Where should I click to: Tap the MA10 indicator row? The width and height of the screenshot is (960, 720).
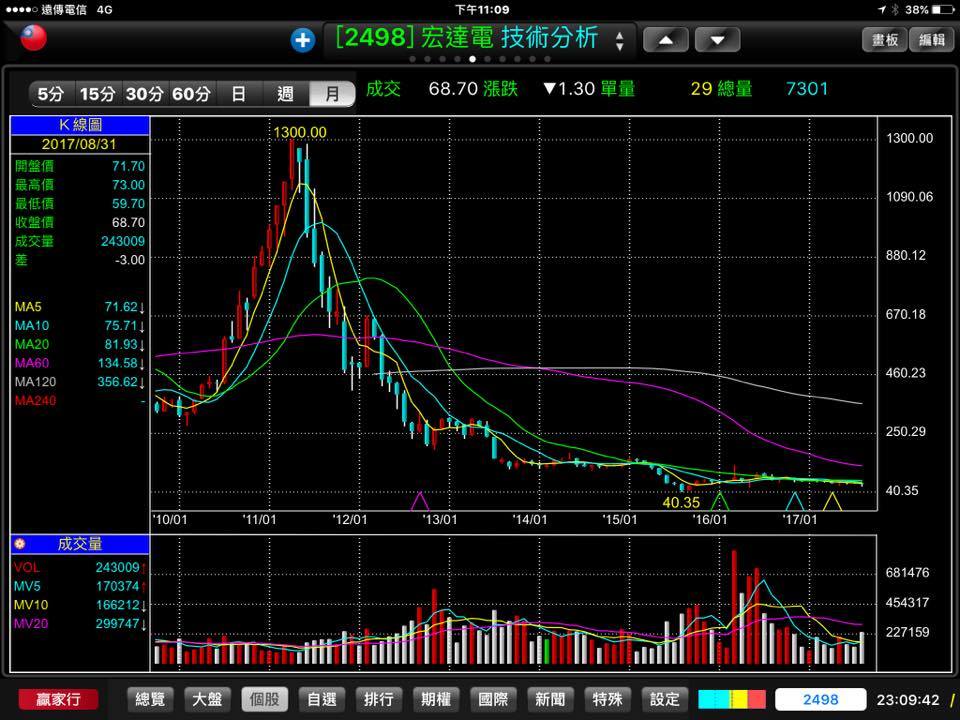[x=80, y=326]
